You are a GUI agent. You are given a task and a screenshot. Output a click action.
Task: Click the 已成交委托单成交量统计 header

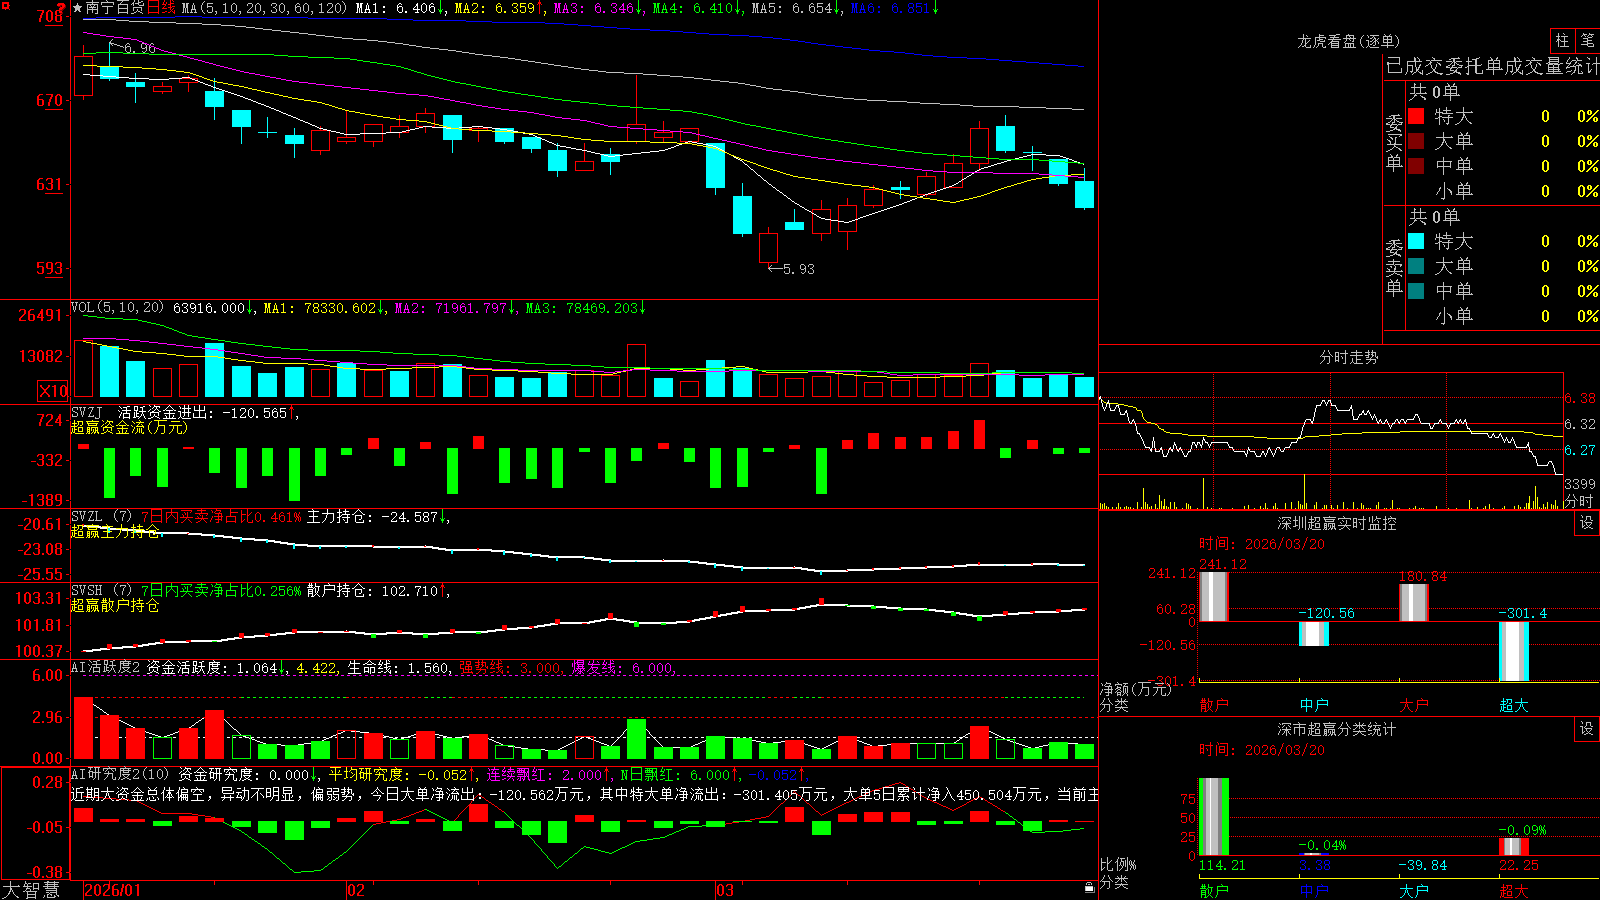pos(1492,66)
